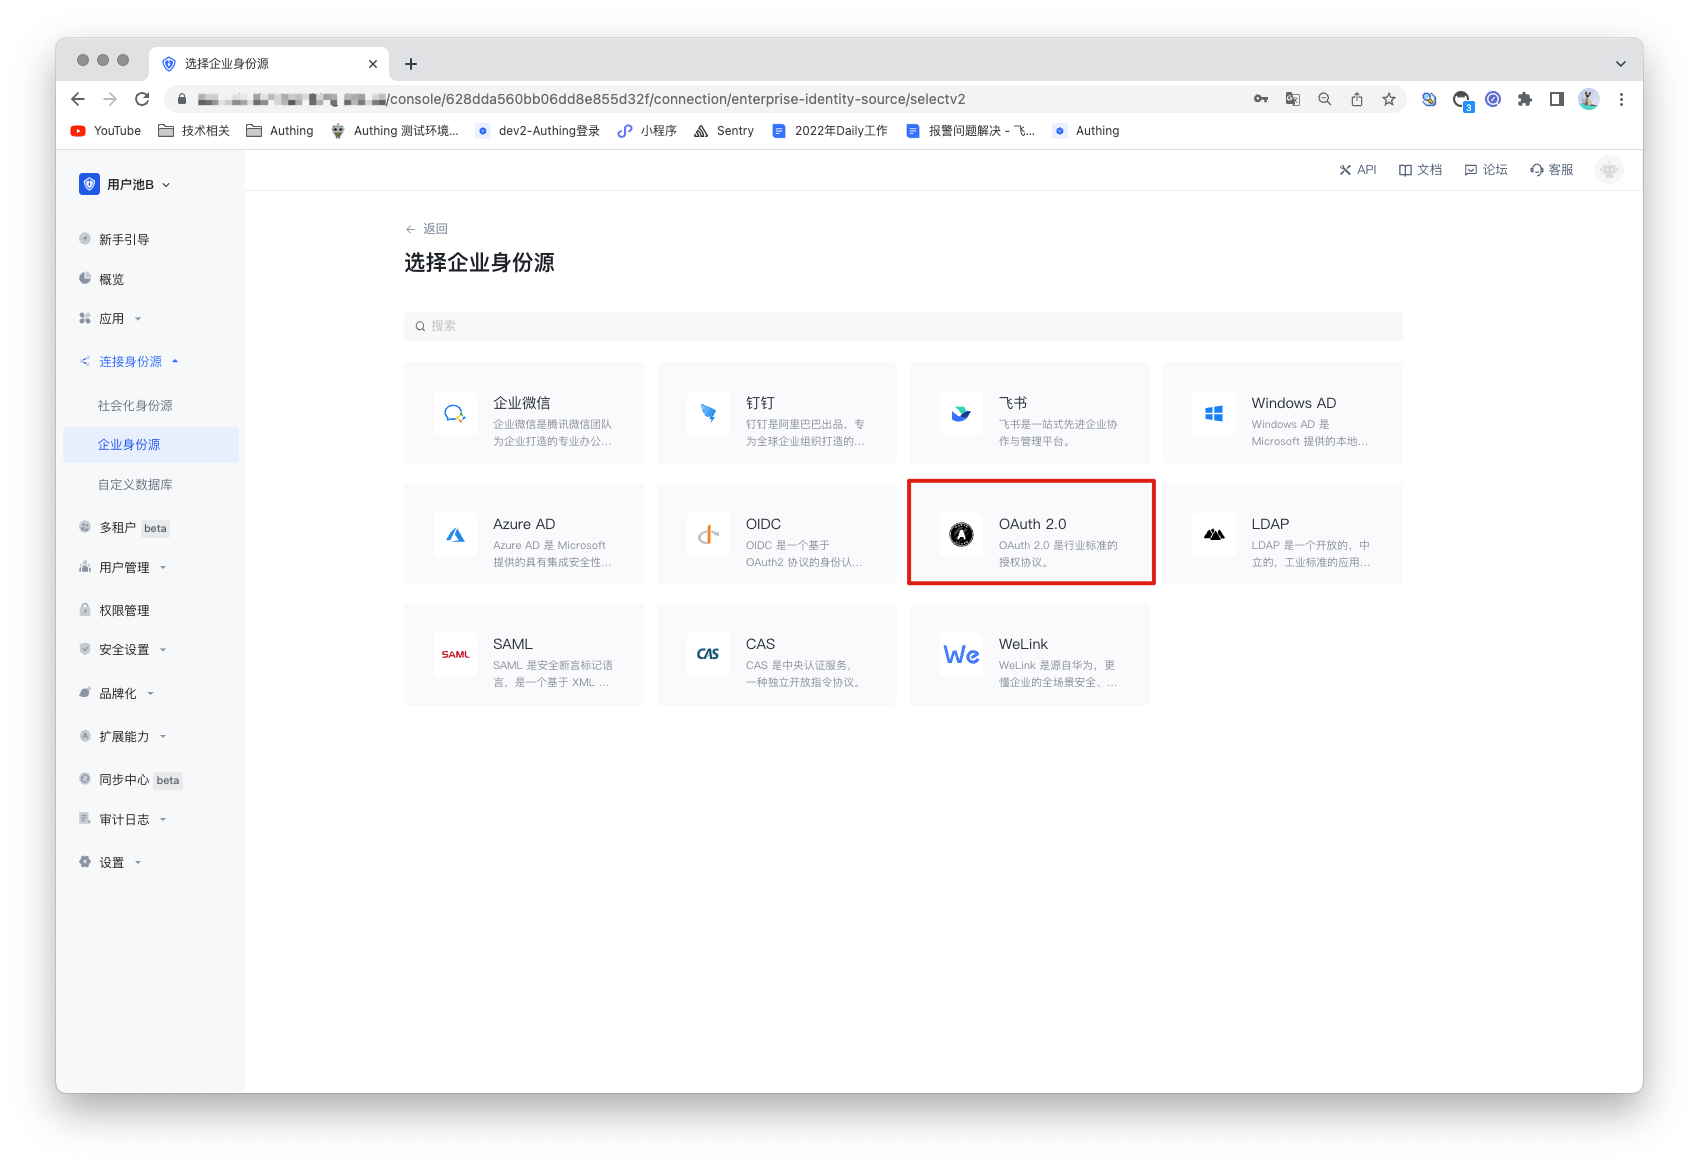Select the LDAP identity source
Screen dimensions: 1699x1167
tap(1282, 533)
